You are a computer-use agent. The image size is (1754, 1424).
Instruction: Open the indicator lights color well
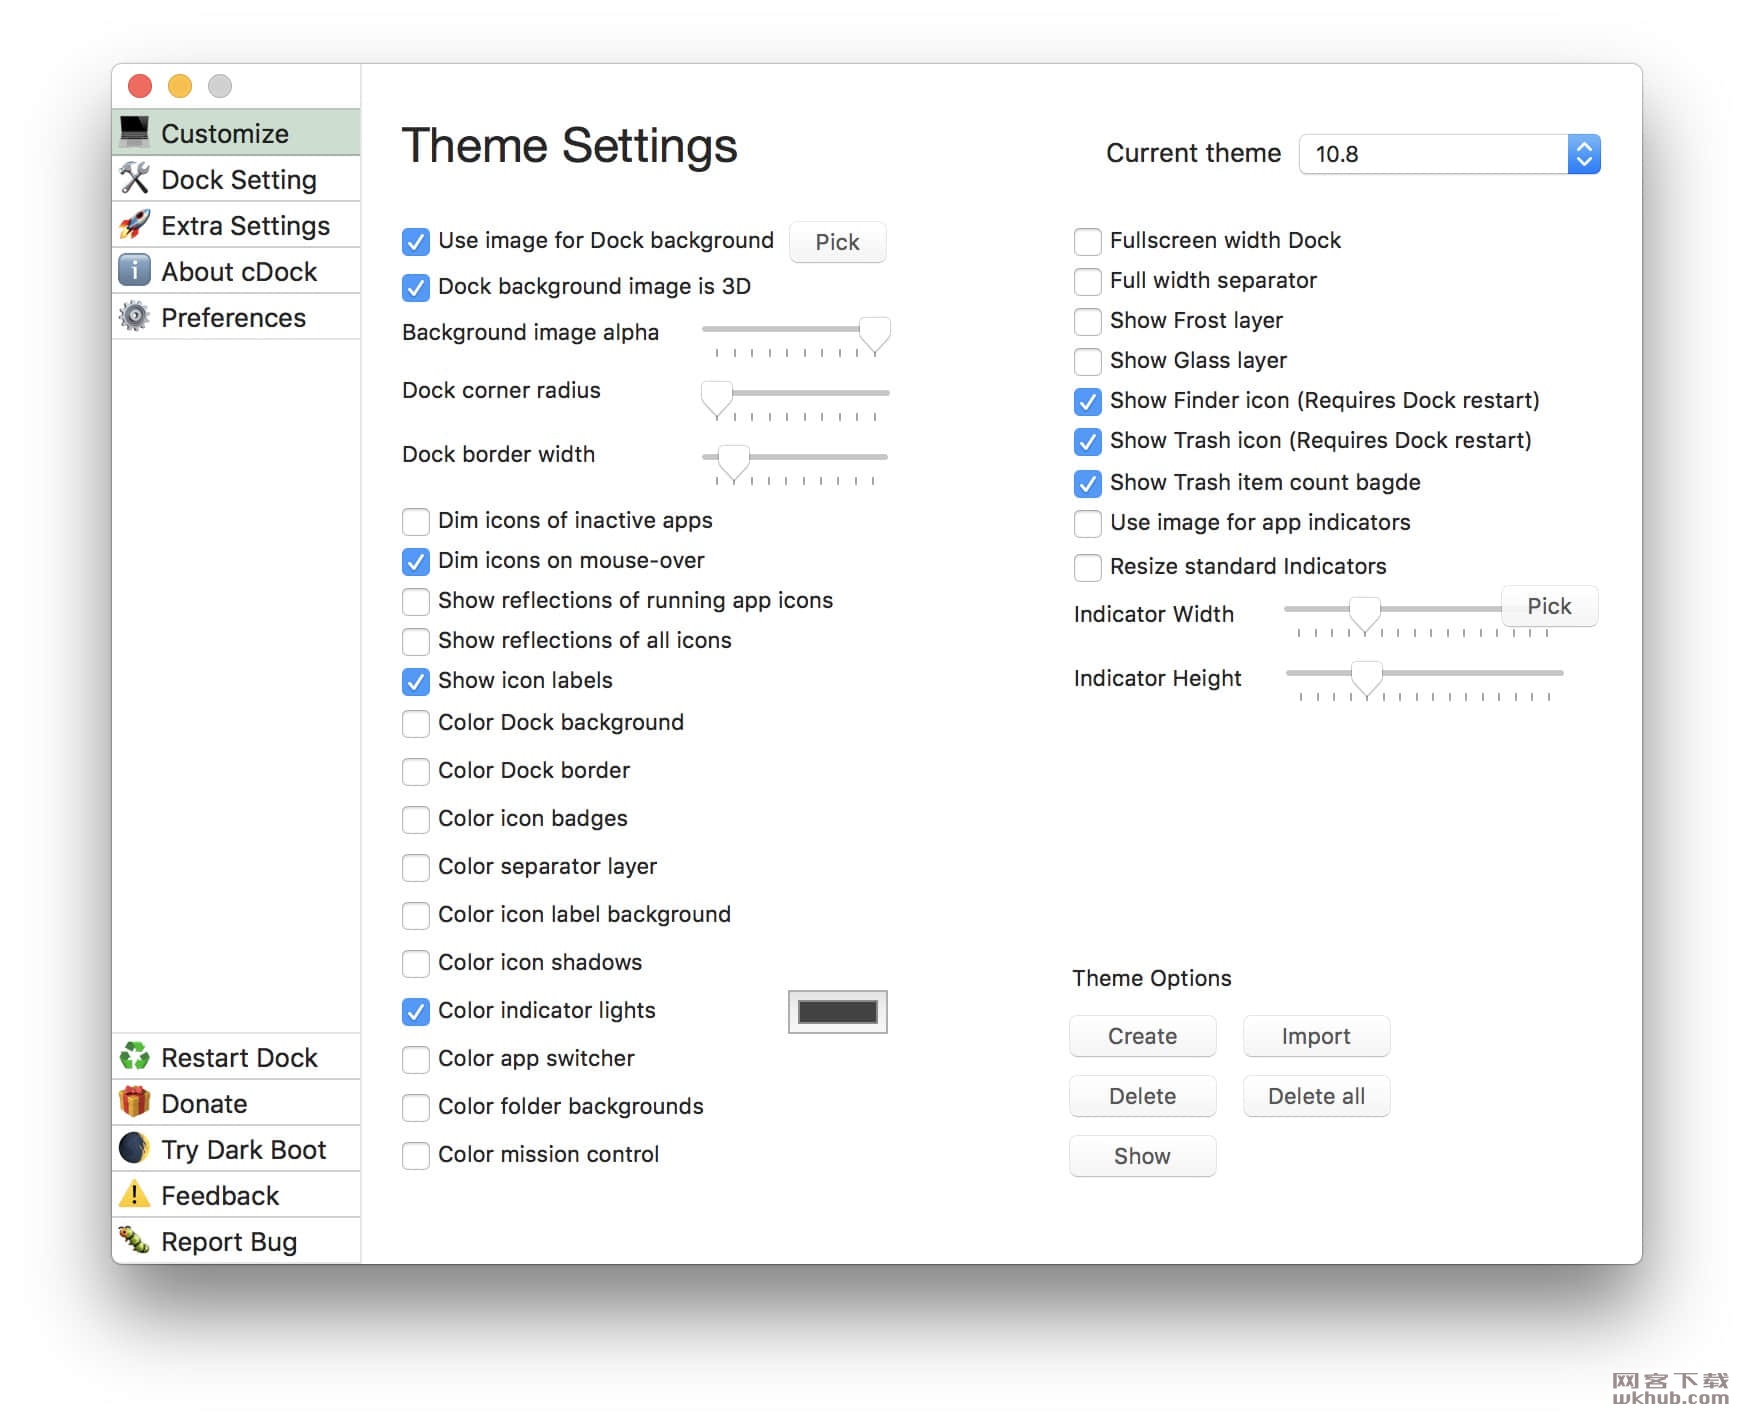(837, 1012)
